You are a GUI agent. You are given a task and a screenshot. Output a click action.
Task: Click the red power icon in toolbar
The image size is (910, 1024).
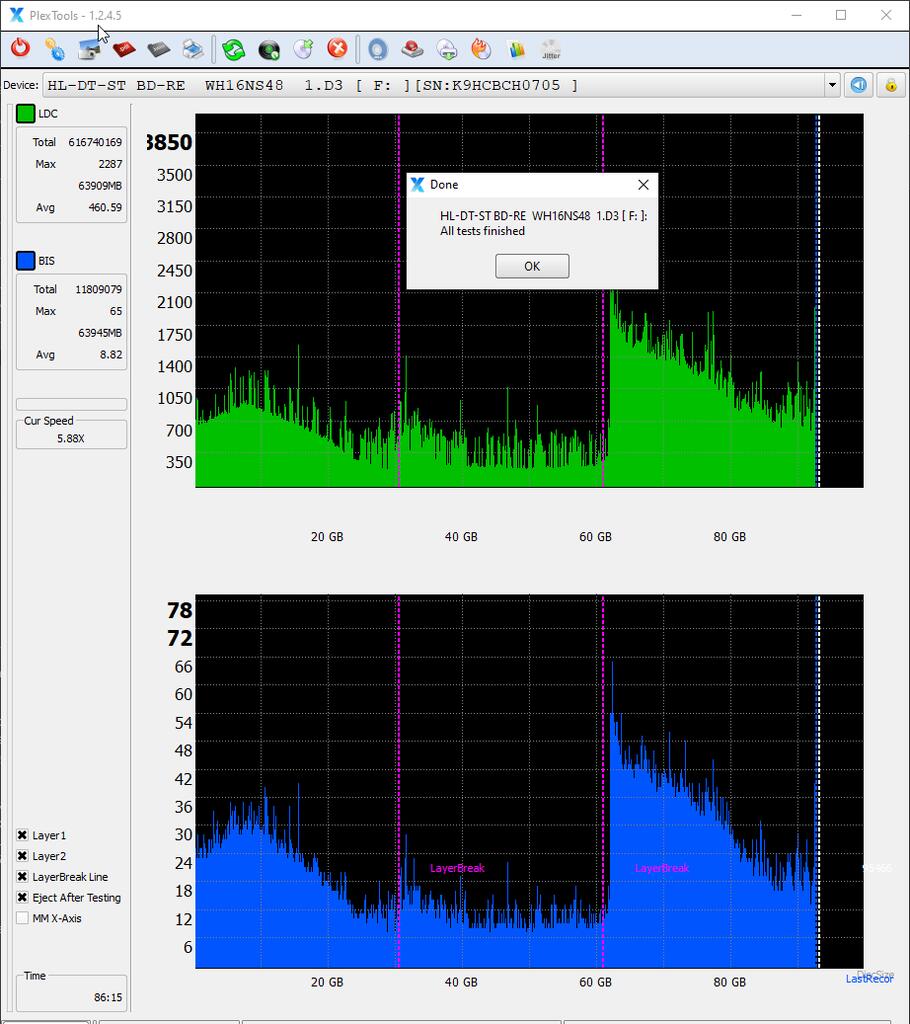pos(20,48)
